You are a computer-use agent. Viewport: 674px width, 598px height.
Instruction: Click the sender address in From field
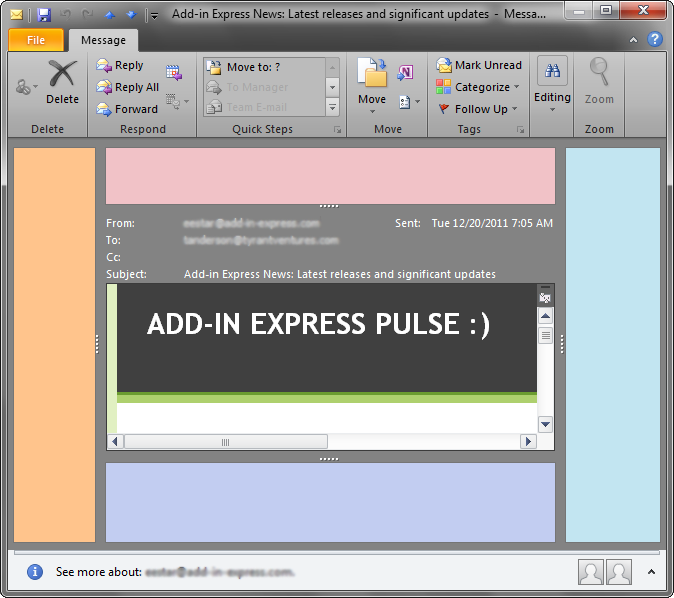(251, 223)
